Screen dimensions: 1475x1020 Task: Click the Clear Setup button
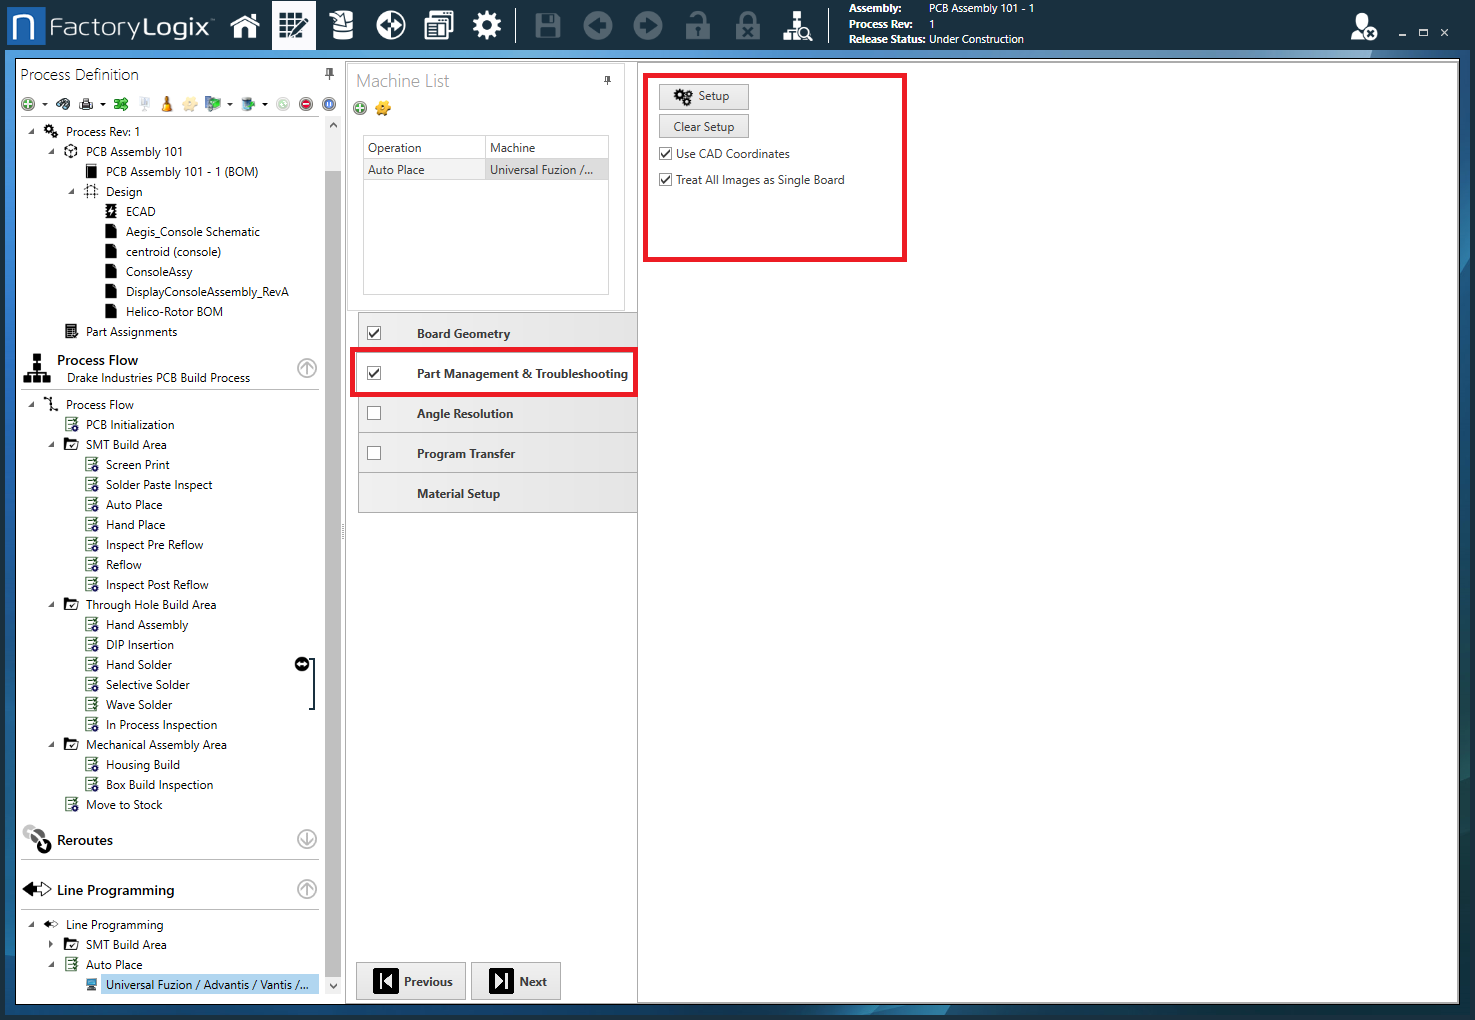[x=703, y=126]
